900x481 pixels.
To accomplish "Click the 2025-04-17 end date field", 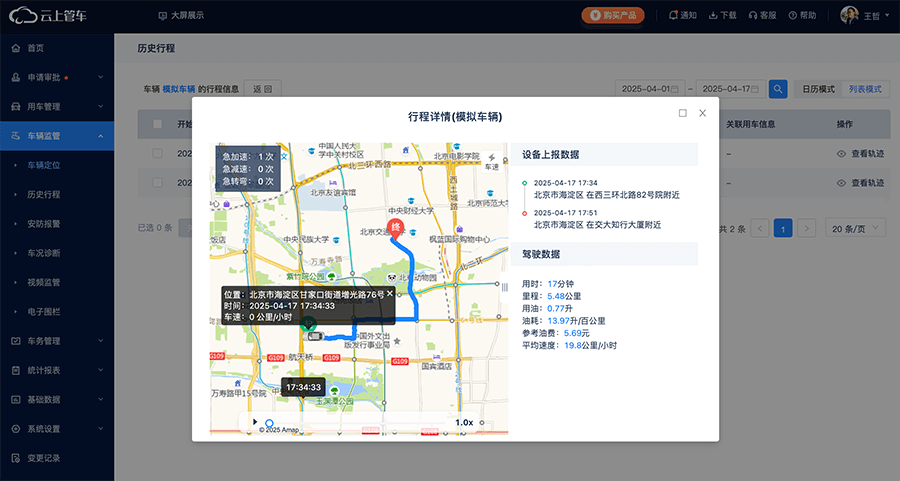I will (x=731, y=89).
